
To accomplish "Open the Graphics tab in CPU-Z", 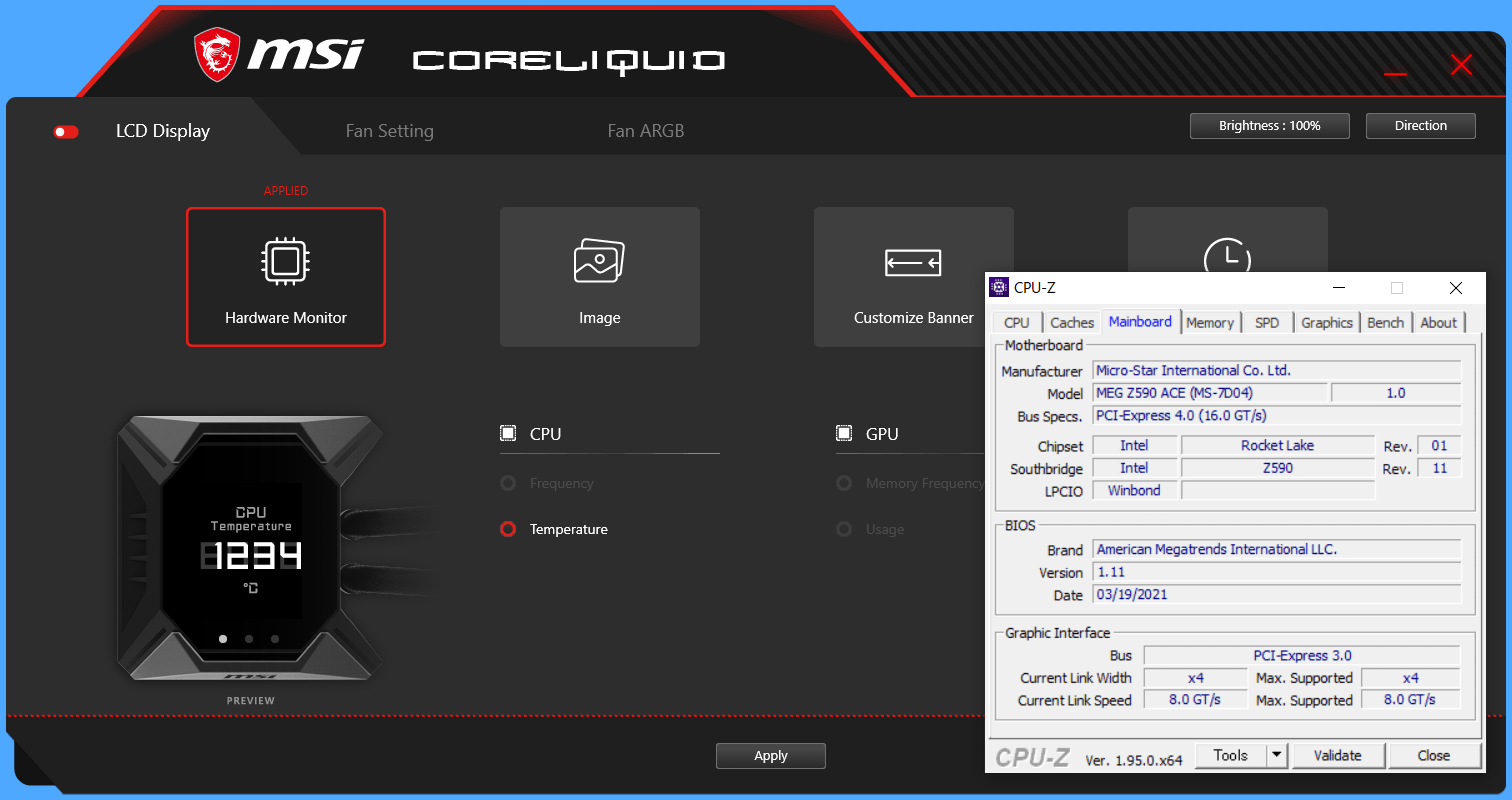I will 1327,323.
